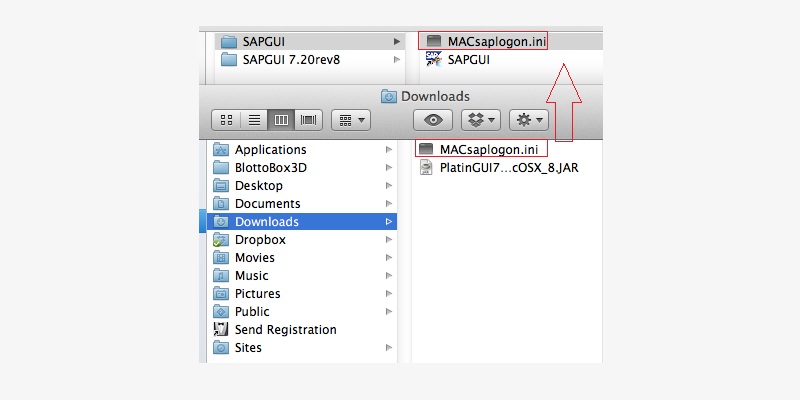Select the SAPGUI 7.20rev8 folder
800x400 pixels.
pos(310,60)
